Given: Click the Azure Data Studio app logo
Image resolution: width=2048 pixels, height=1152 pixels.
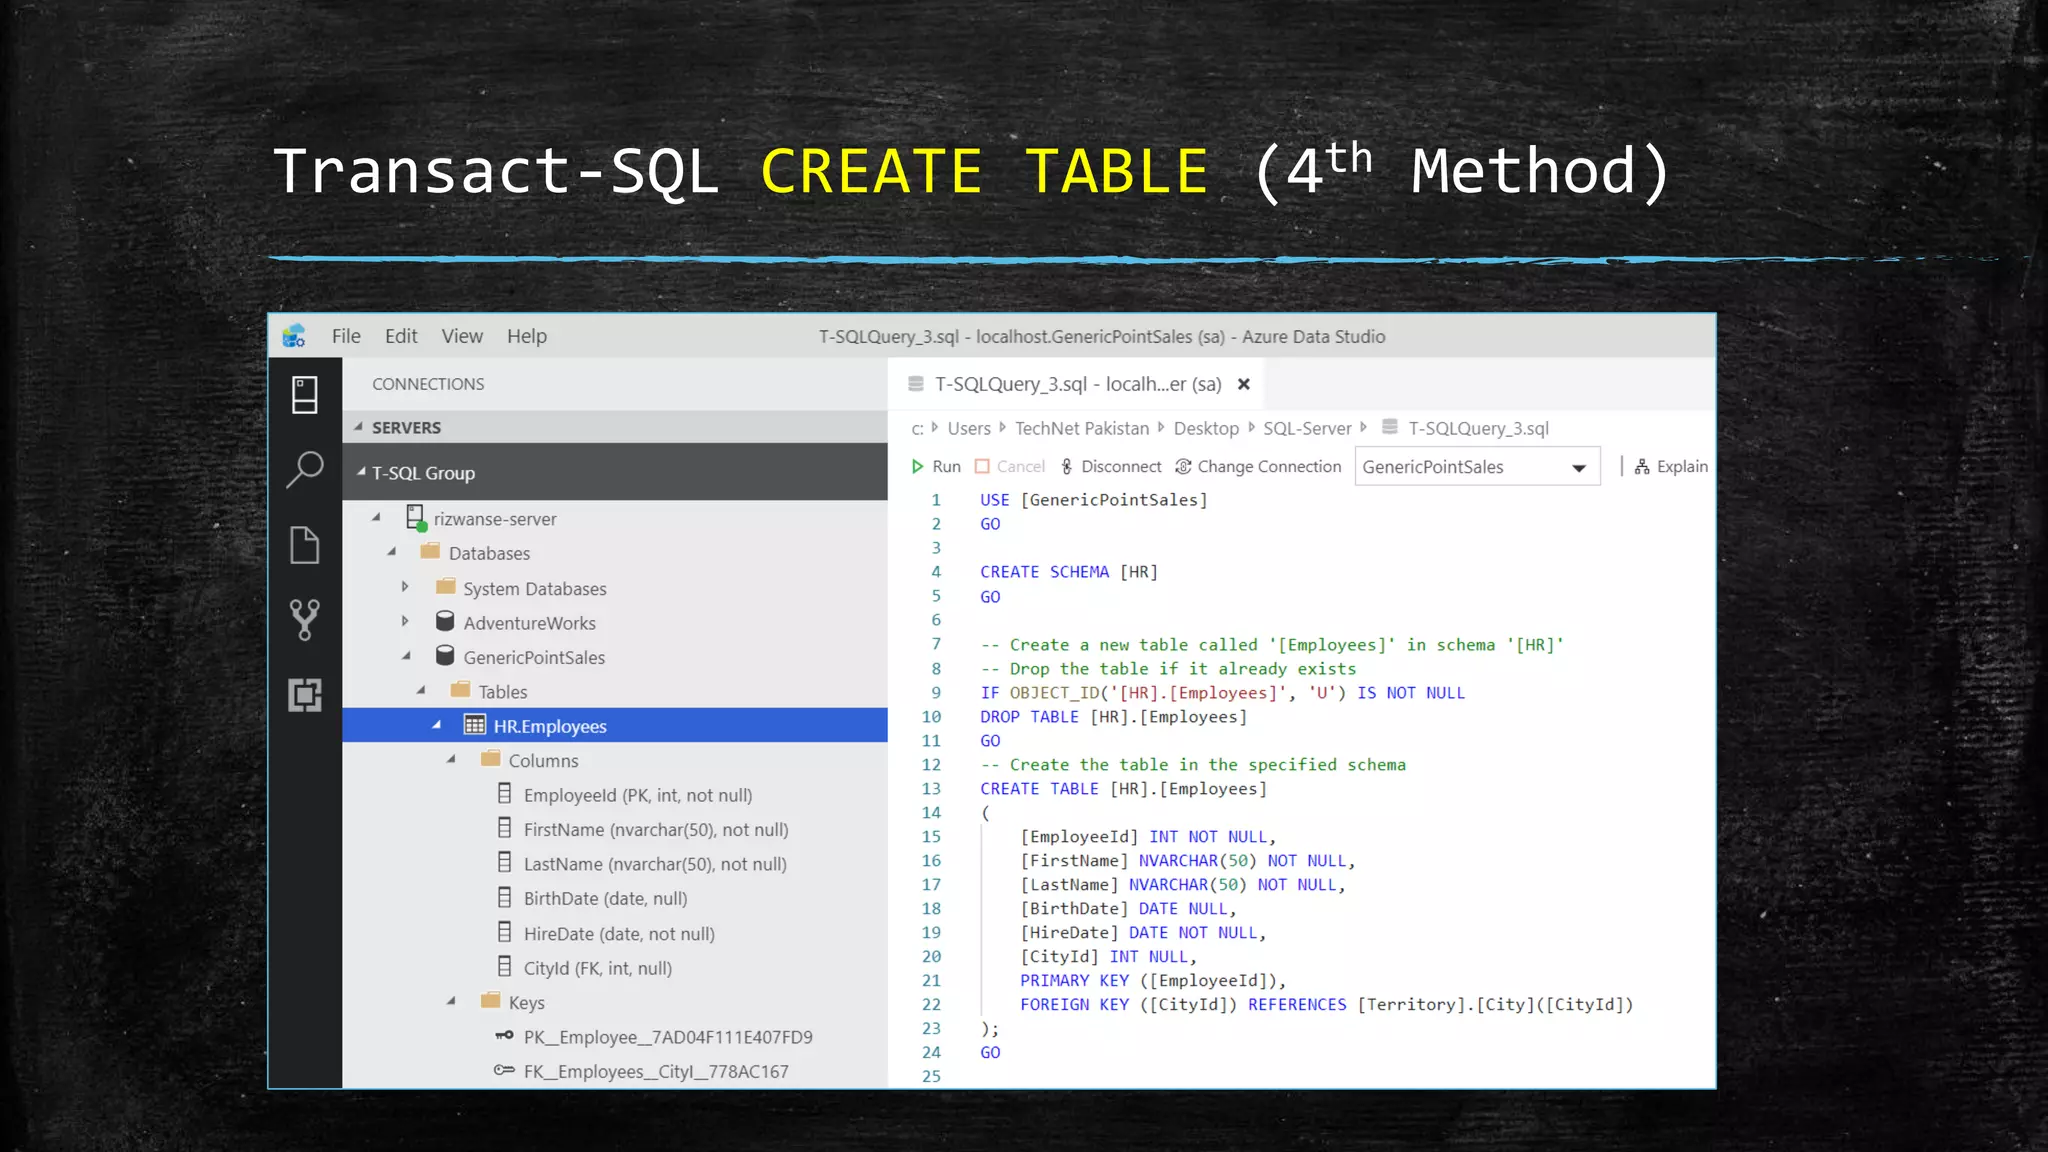Looking at the screenshot, I should click(294, 337).
